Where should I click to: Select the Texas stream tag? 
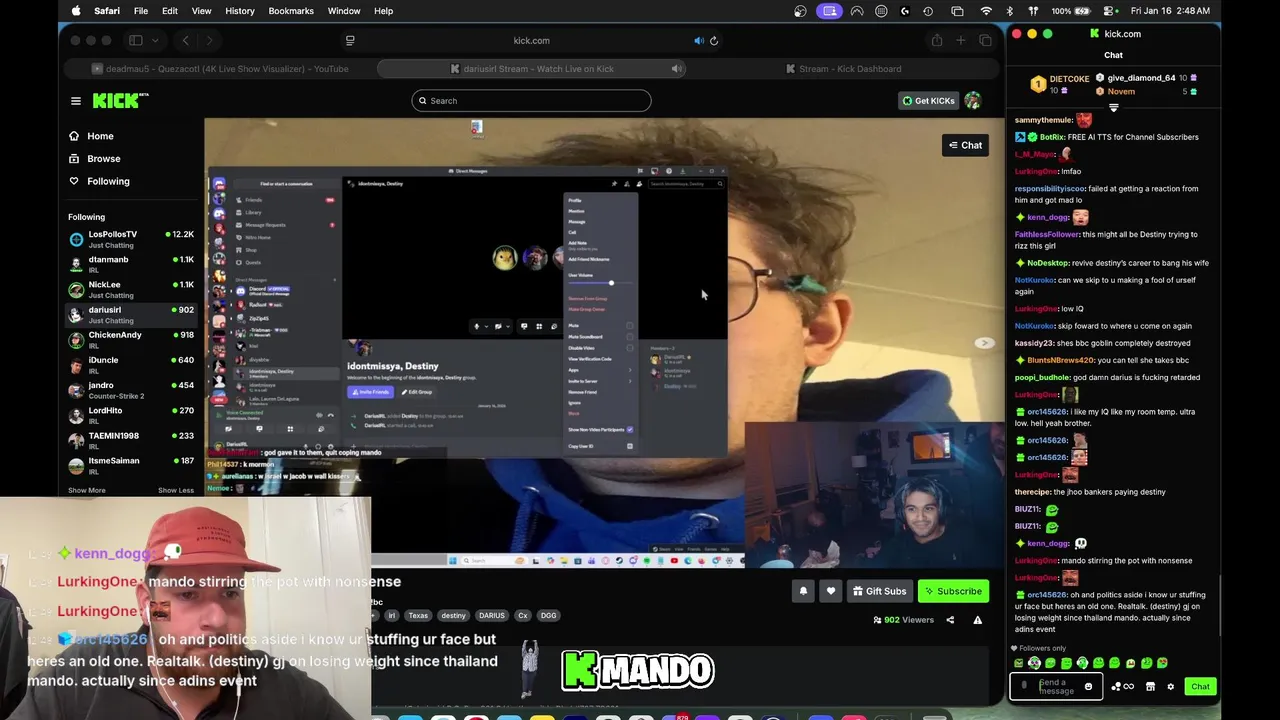click(418, 616)
